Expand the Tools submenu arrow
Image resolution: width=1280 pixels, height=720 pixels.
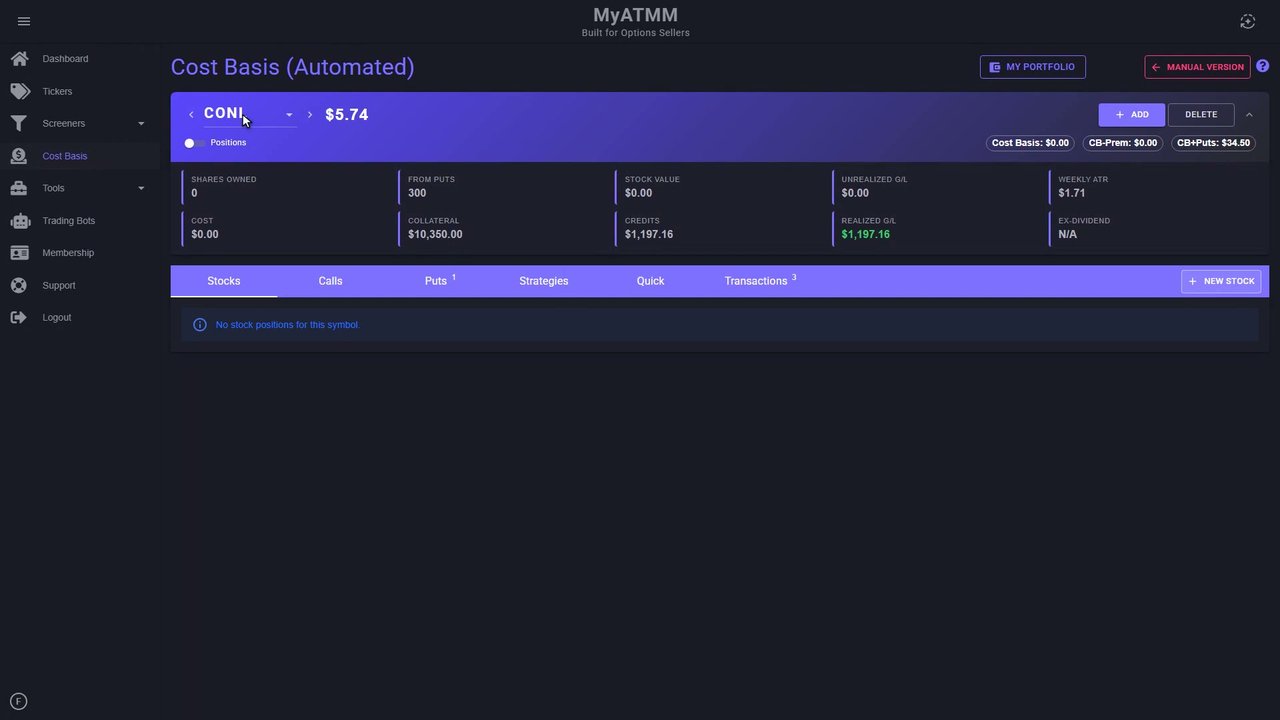coord(141,188)
